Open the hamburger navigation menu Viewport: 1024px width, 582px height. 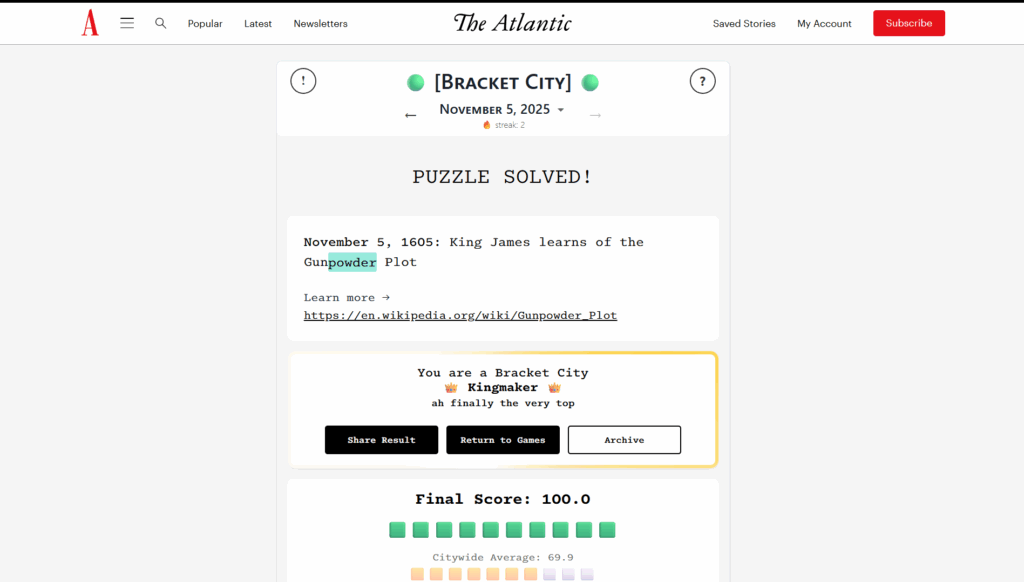coord(127,22)
